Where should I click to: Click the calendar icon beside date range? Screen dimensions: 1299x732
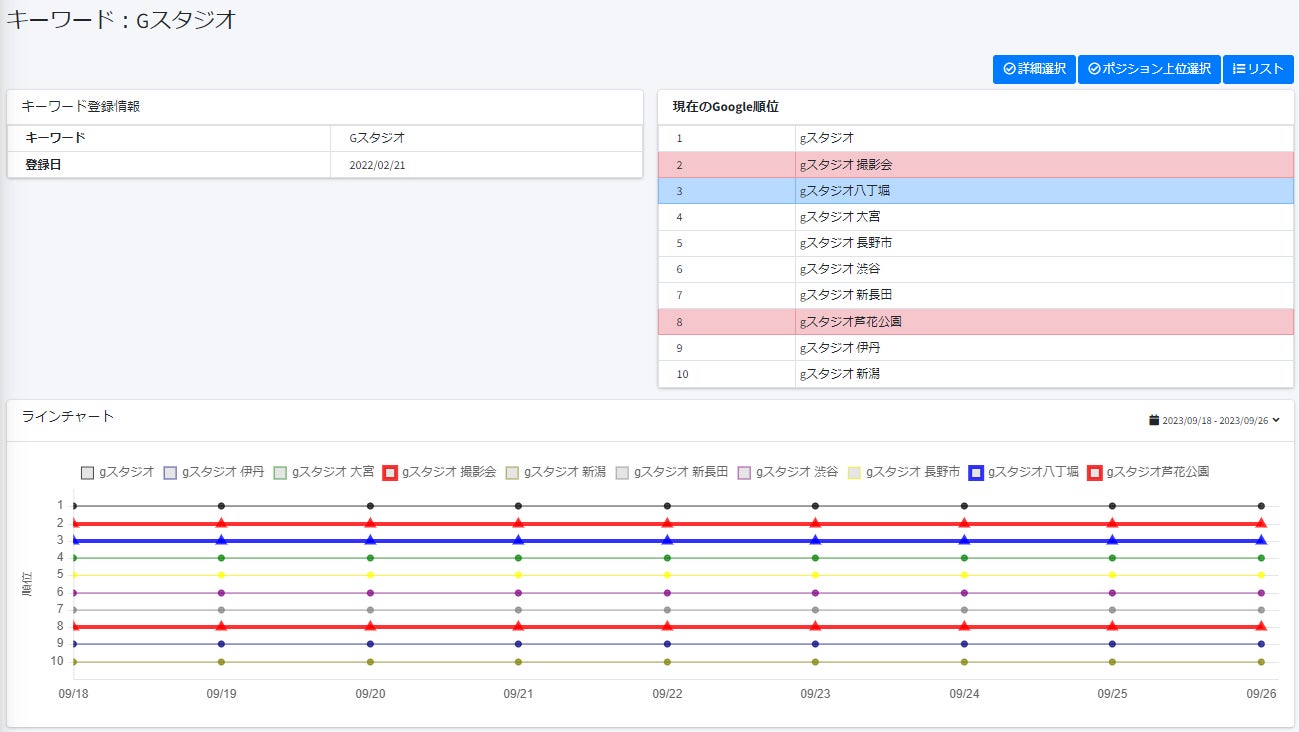click(x=1154, y=421)
